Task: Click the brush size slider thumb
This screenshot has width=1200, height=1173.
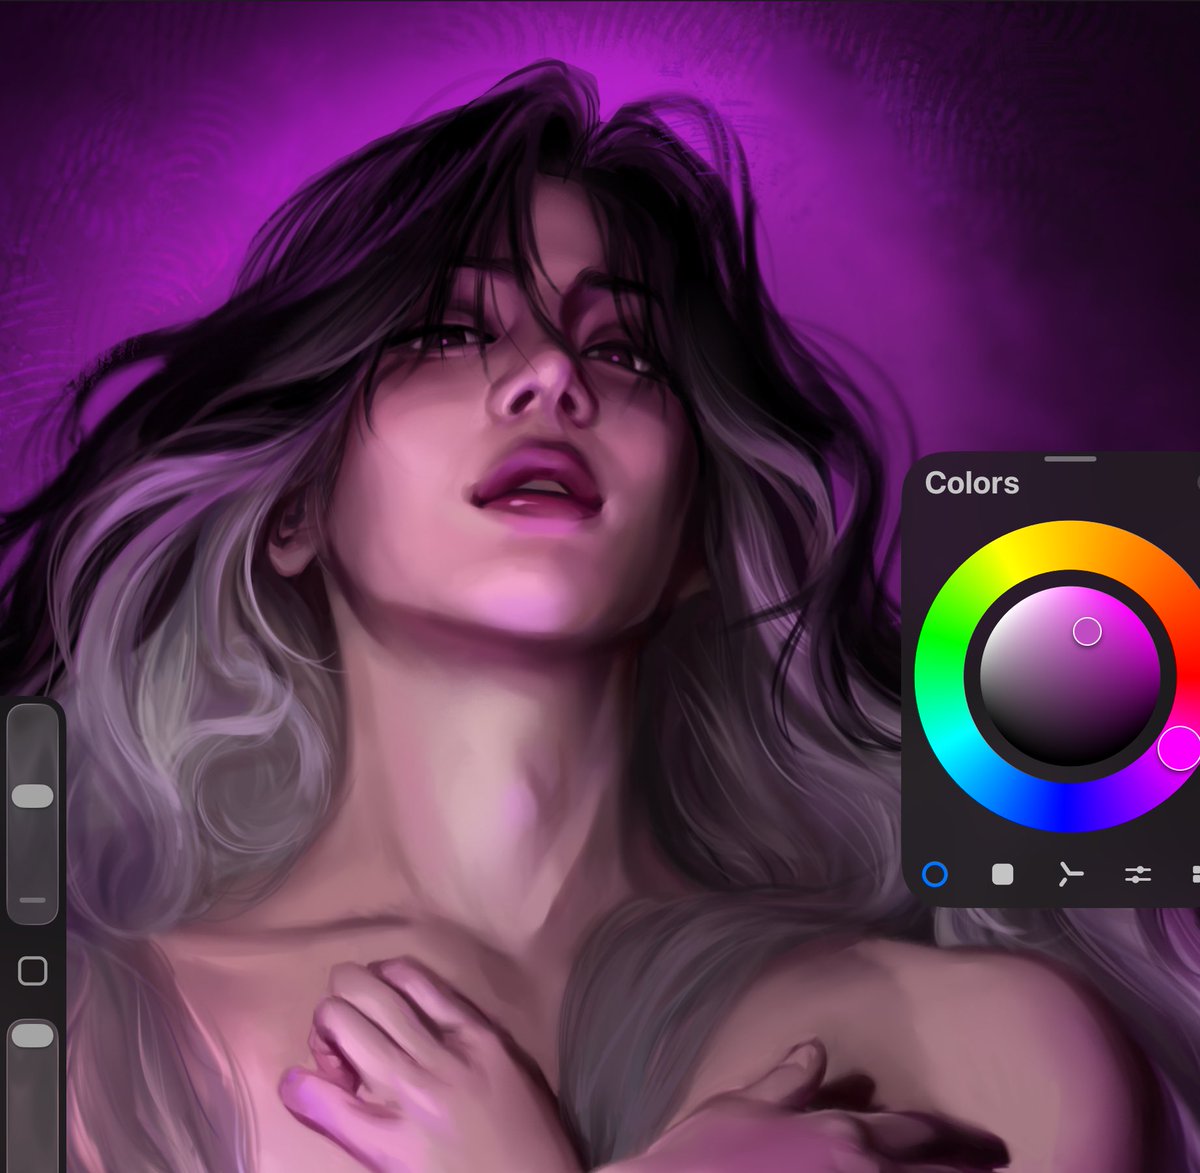Action: (32, 796)
